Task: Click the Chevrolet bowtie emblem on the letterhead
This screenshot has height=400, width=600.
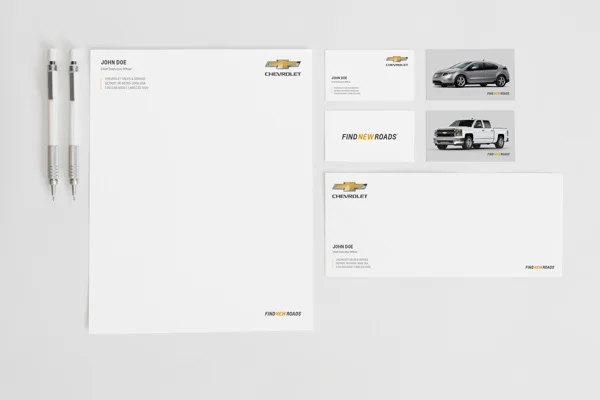Action: 283,64
